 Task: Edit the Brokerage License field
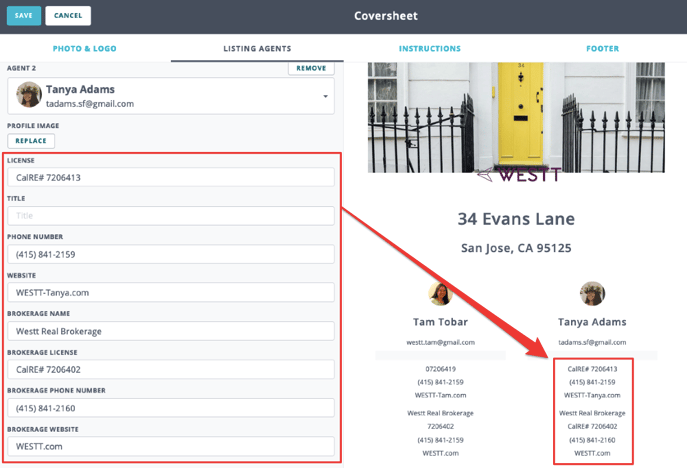[170, 369]
